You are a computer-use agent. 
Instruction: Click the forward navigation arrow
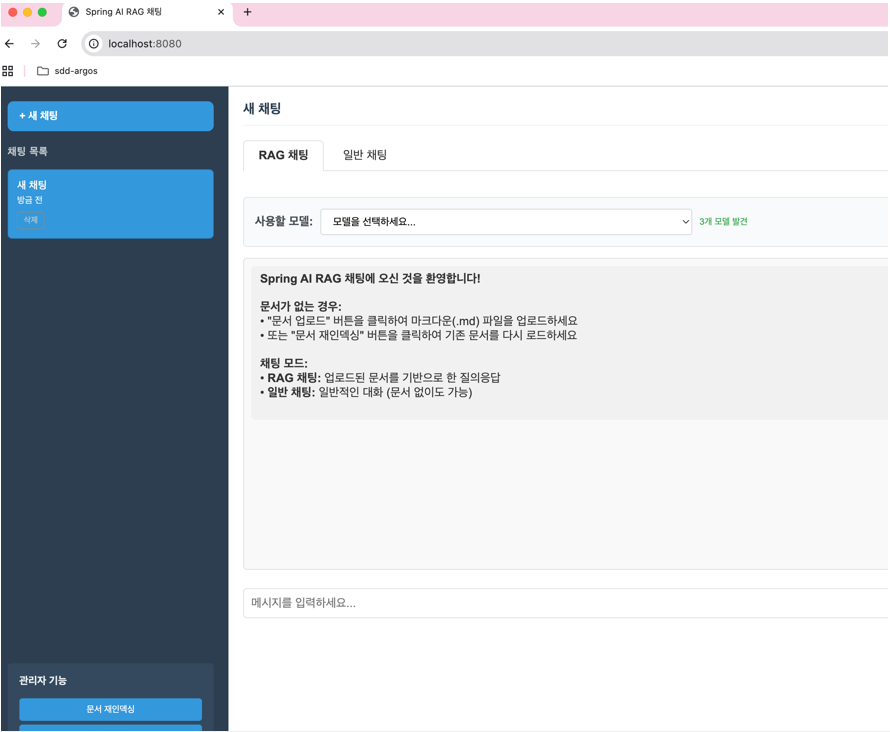(35, 44)
